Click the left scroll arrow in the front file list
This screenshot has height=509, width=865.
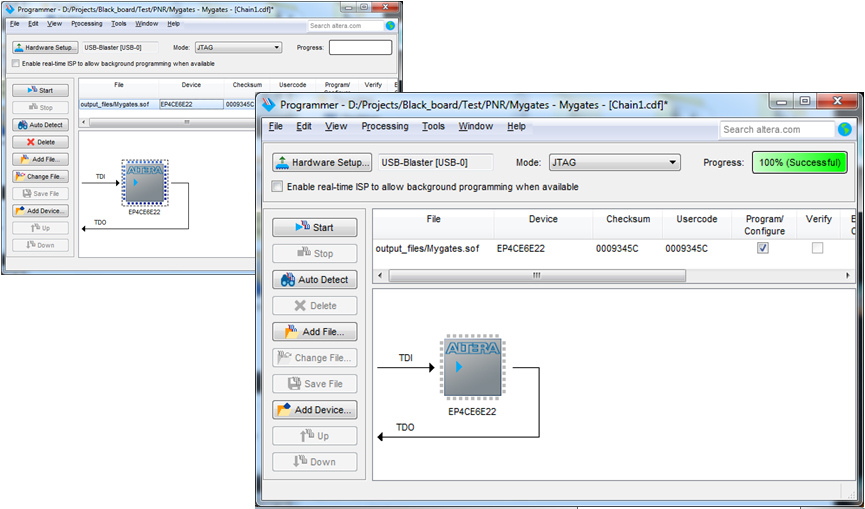click(380, 275)
